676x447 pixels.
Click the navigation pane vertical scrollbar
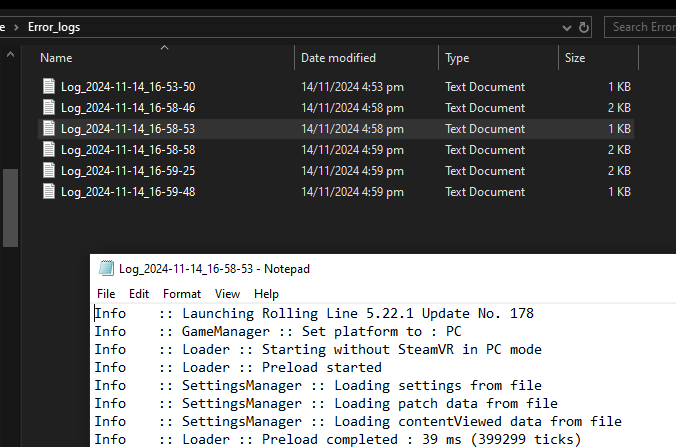9,205
